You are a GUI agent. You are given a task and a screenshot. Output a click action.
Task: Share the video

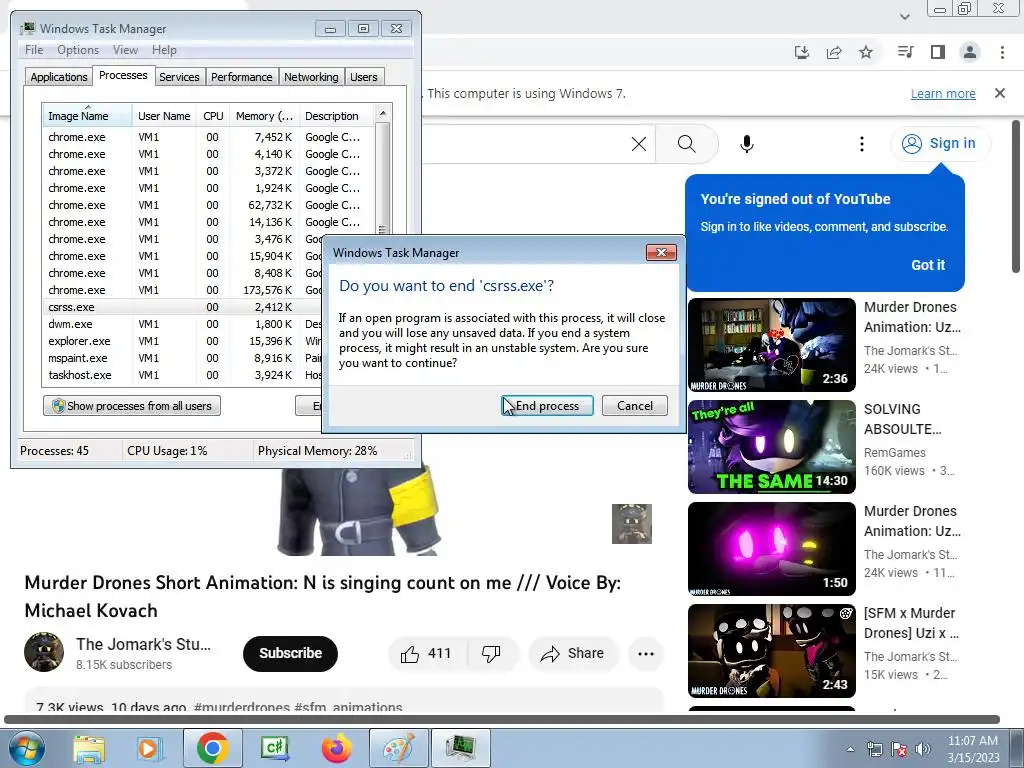[x=573, y=654]
